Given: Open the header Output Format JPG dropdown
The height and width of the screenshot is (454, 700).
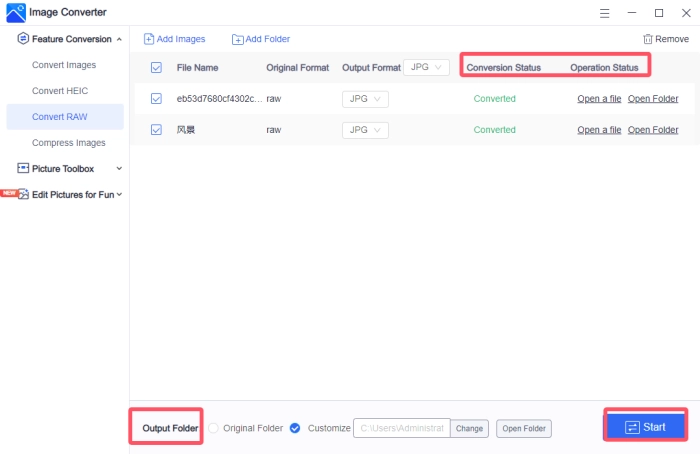Looking at the screenshot, I should pyautogui.click(x=427, y=68).
